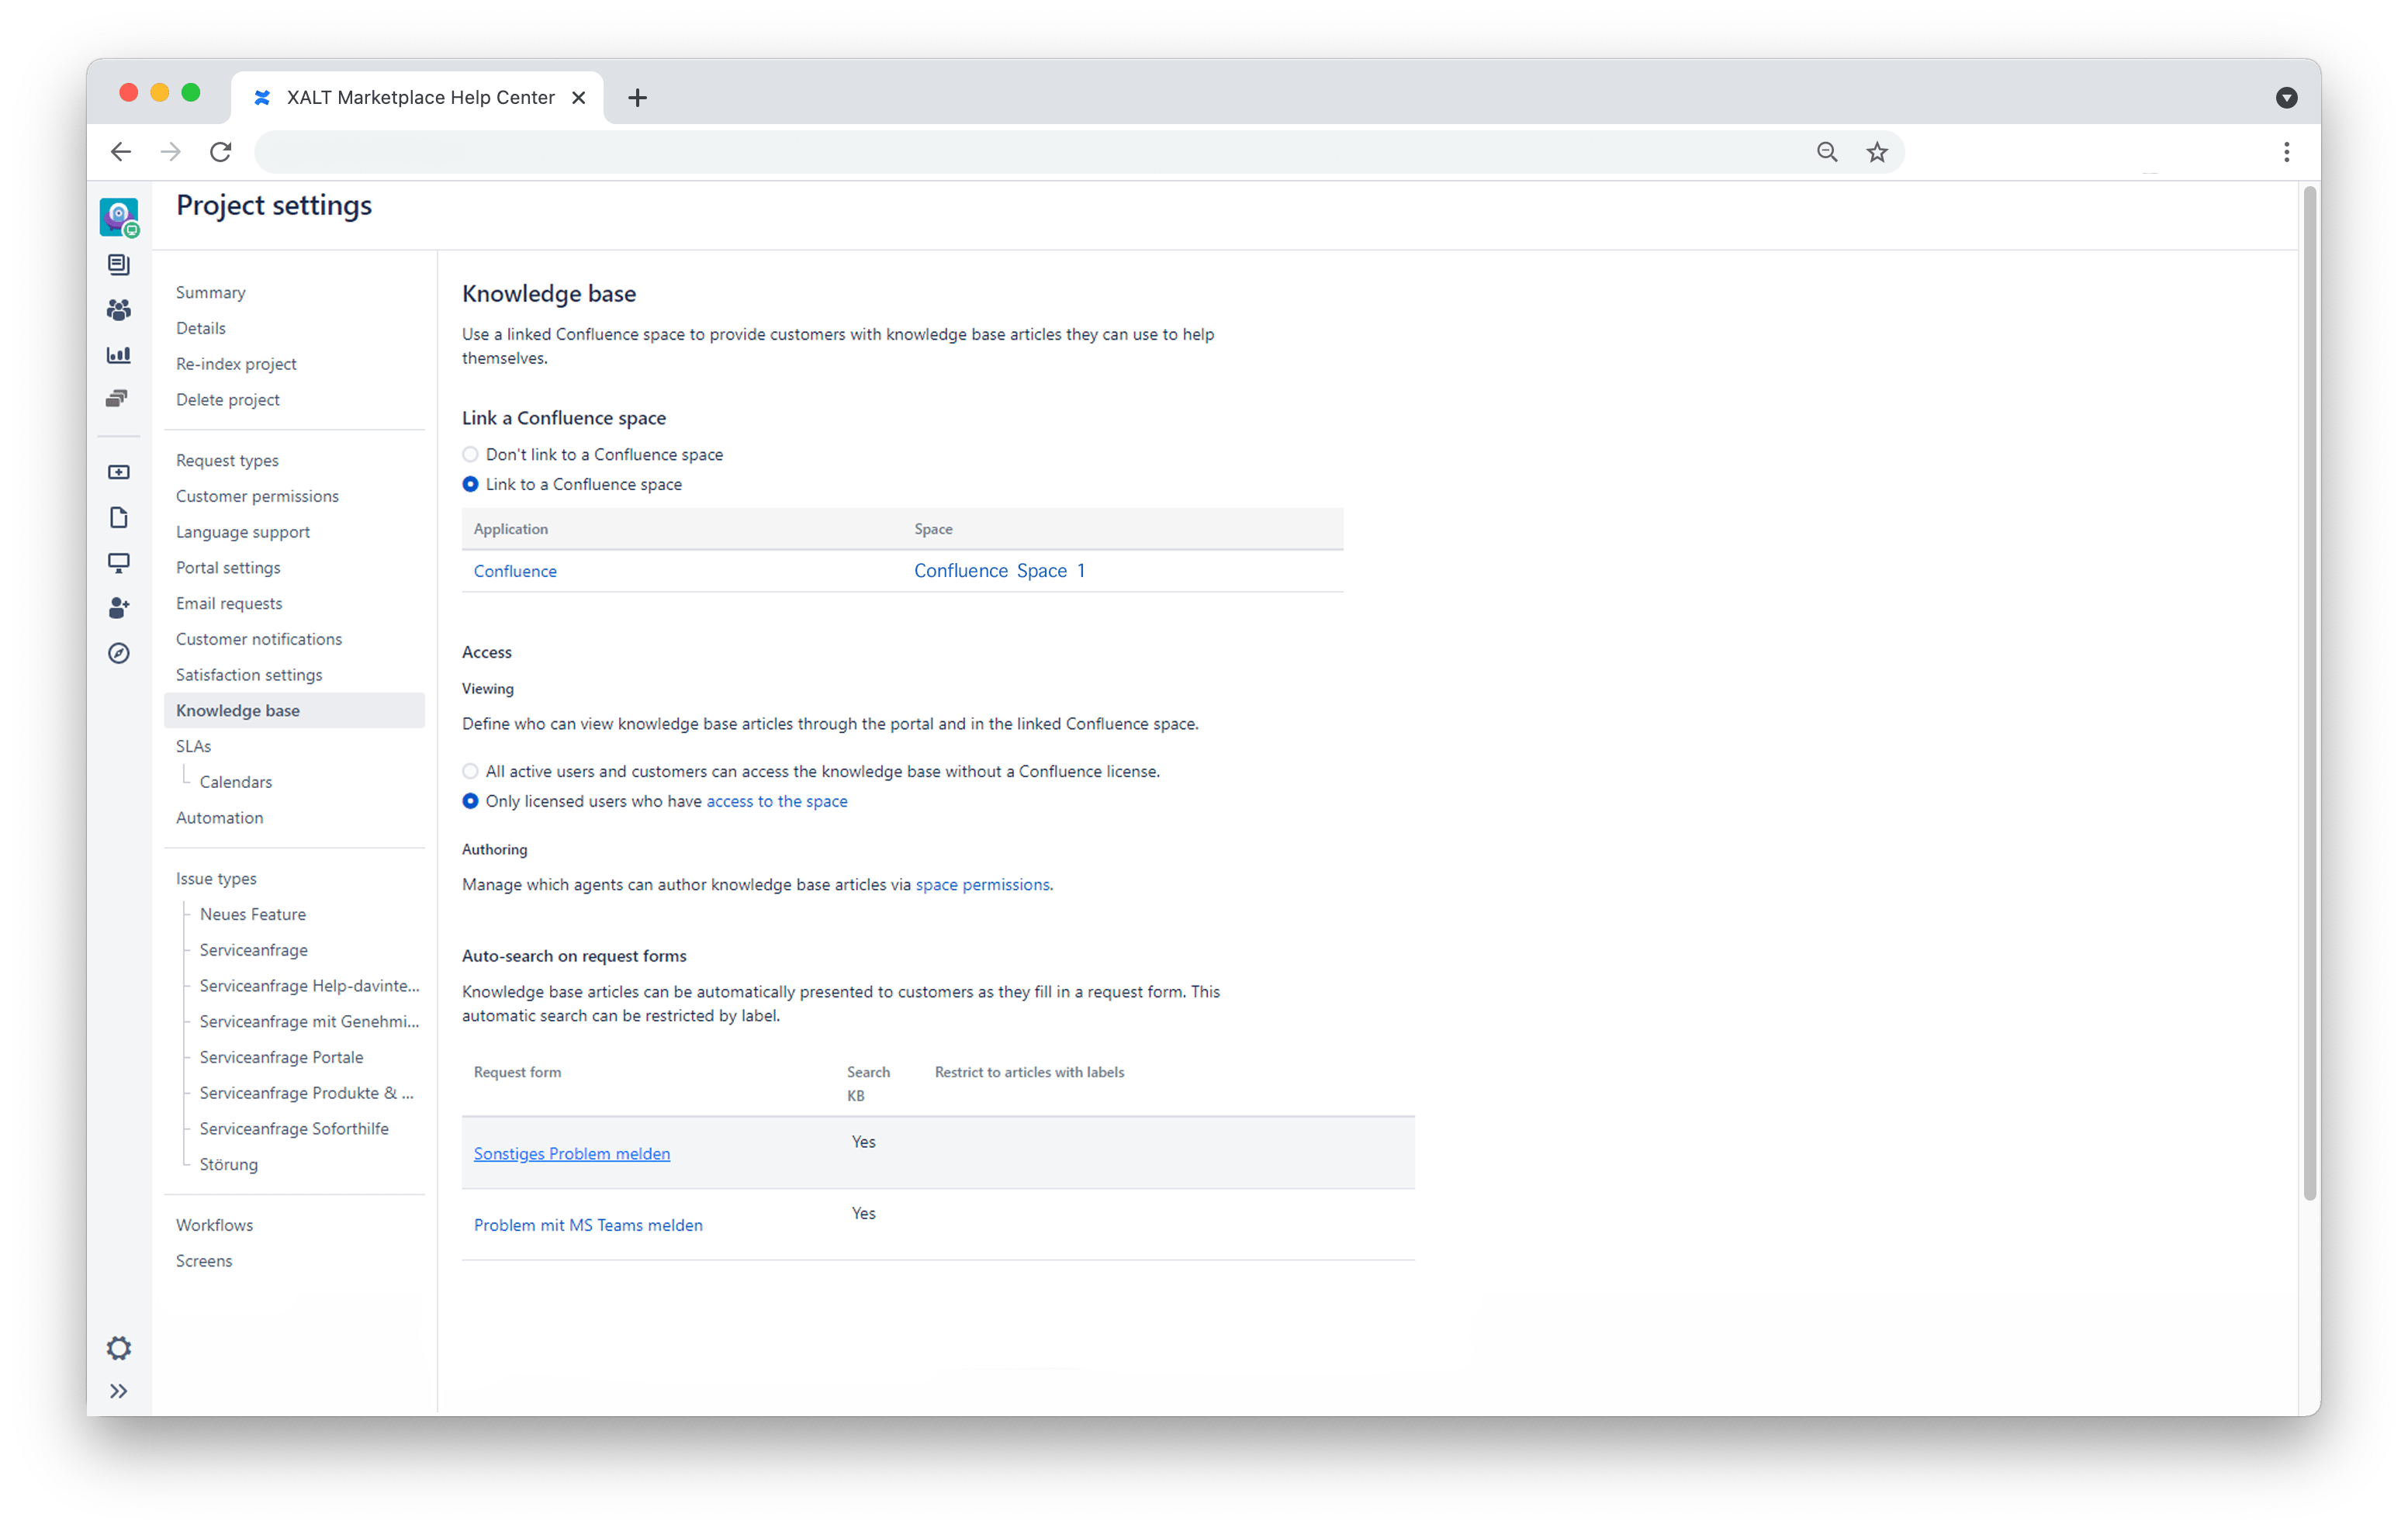The width and height of the screenshot is (2408, 1531).
Task: Click the 'Sonstiges Problem melden' request form link
Action: (x=570, y=1154)
